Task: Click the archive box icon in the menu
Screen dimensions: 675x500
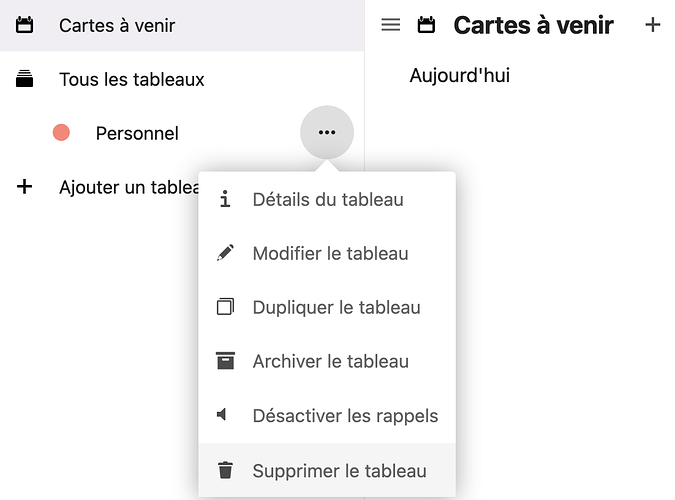Action: [x=225, y=361]
